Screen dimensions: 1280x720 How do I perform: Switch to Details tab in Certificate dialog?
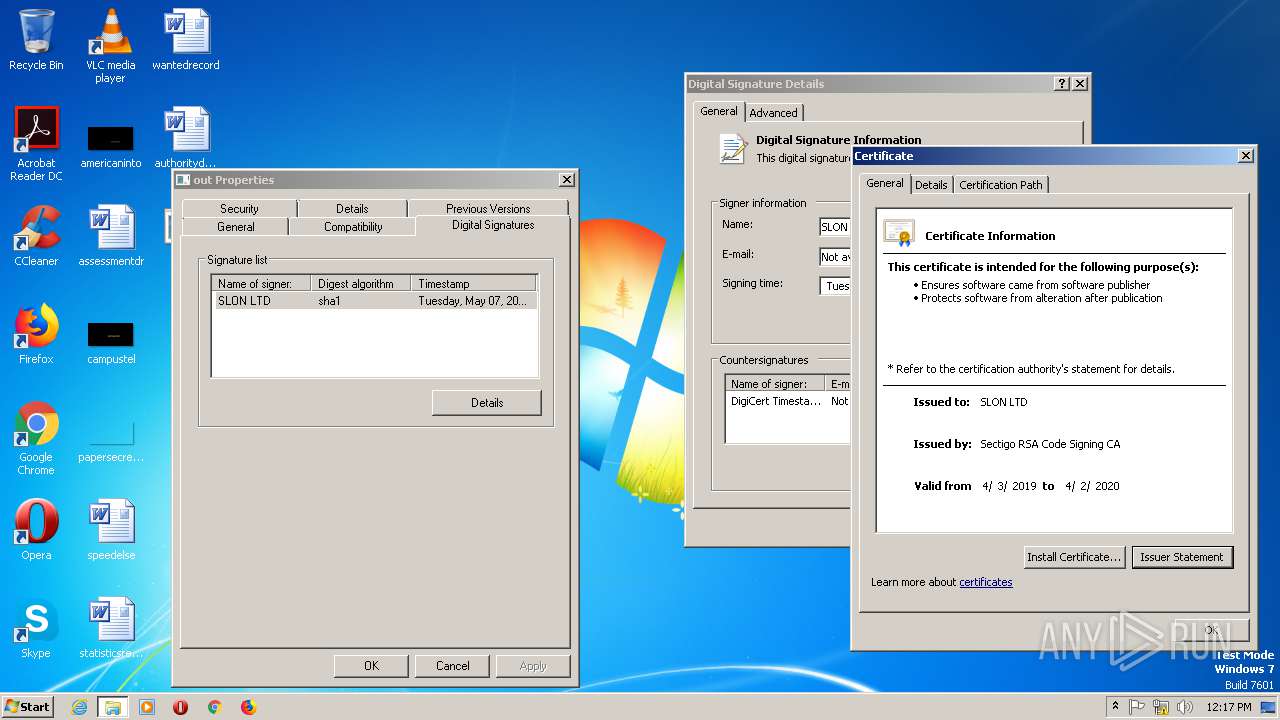pyautogui.click(x=931, y=185)
